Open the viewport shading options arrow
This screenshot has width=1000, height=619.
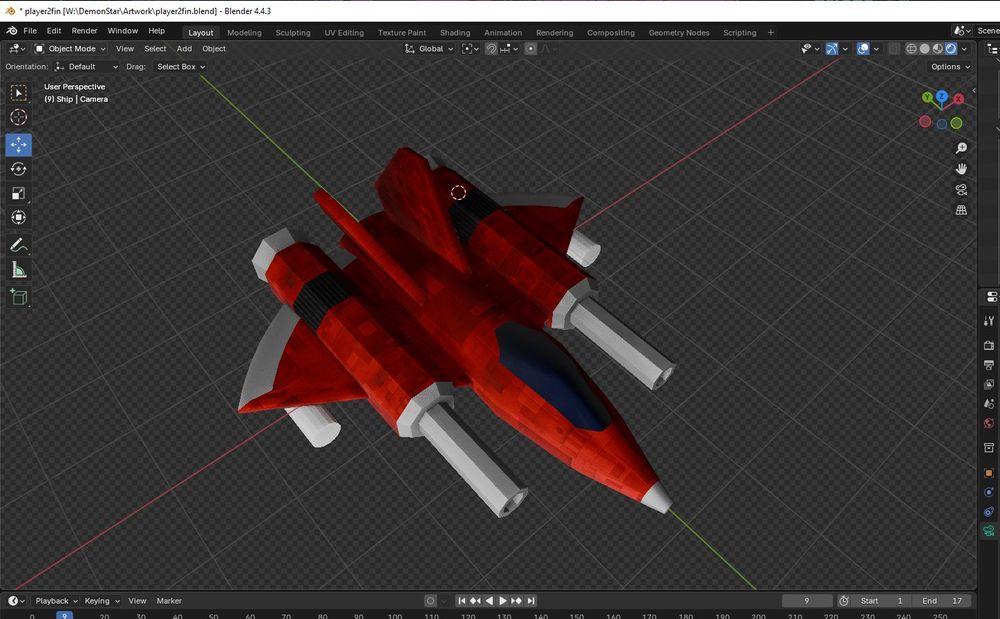[x=964, y=48]
